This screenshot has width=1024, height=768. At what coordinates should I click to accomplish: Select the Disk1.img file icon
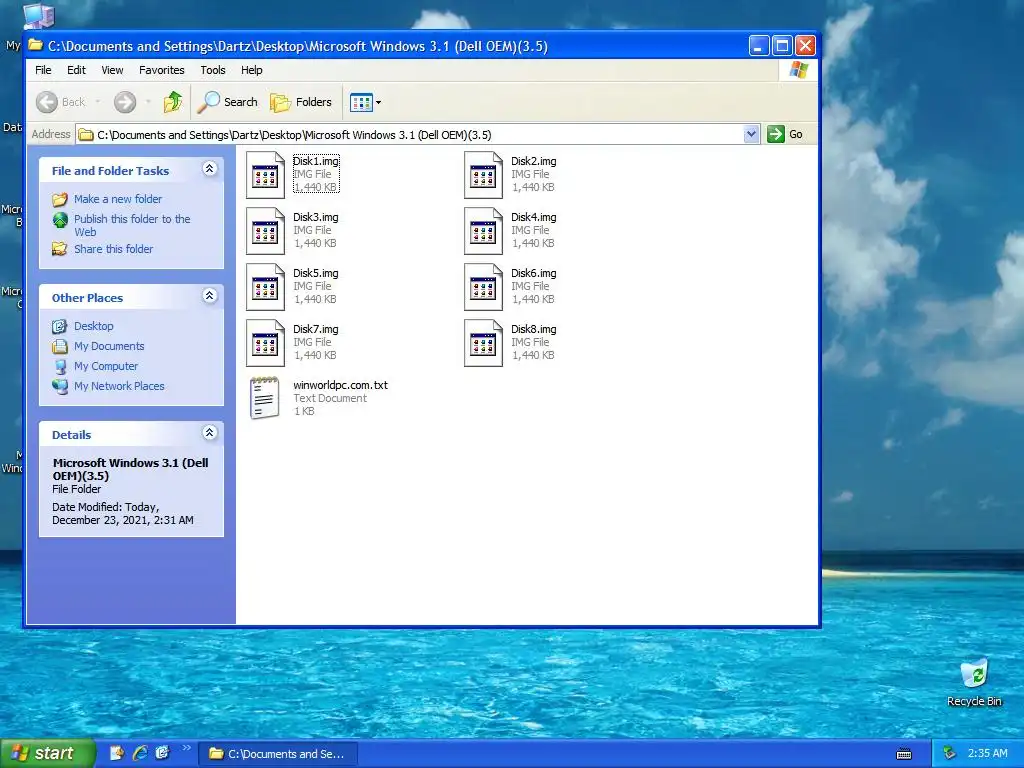tap(265, 175)
